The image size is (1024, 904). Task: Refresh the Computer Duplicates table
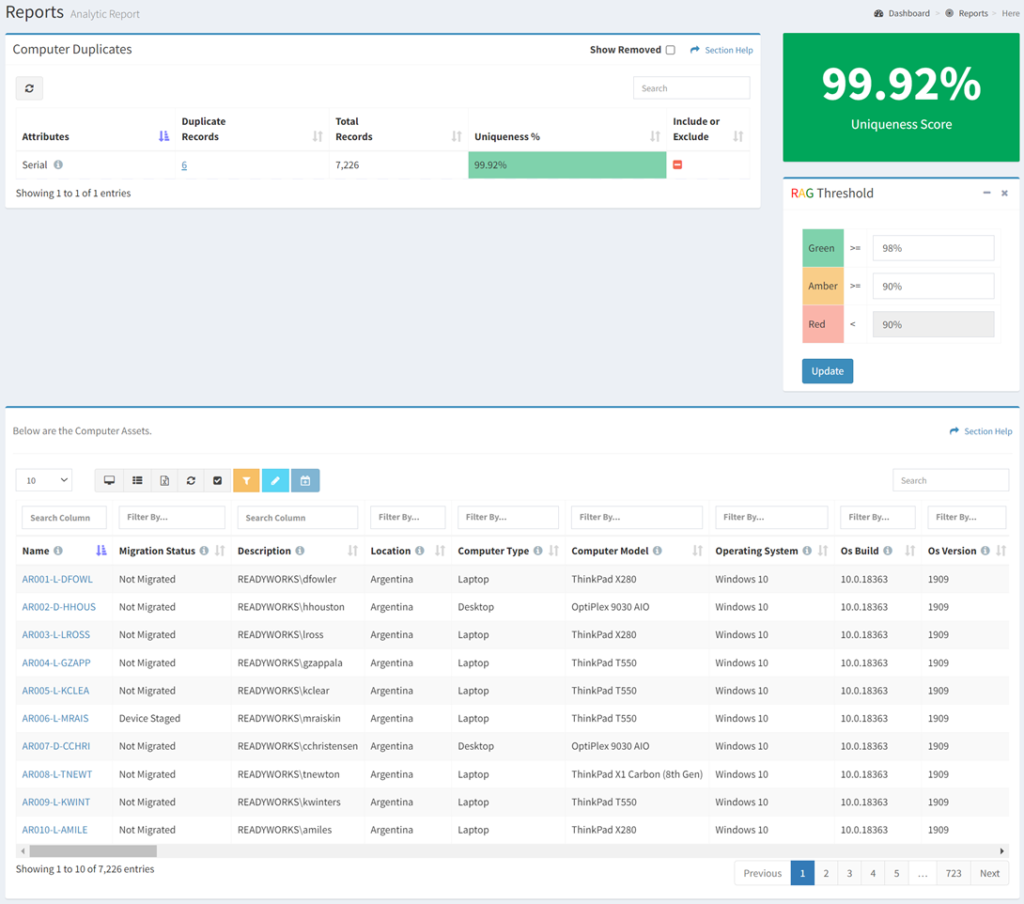click(x=29, y=88)
